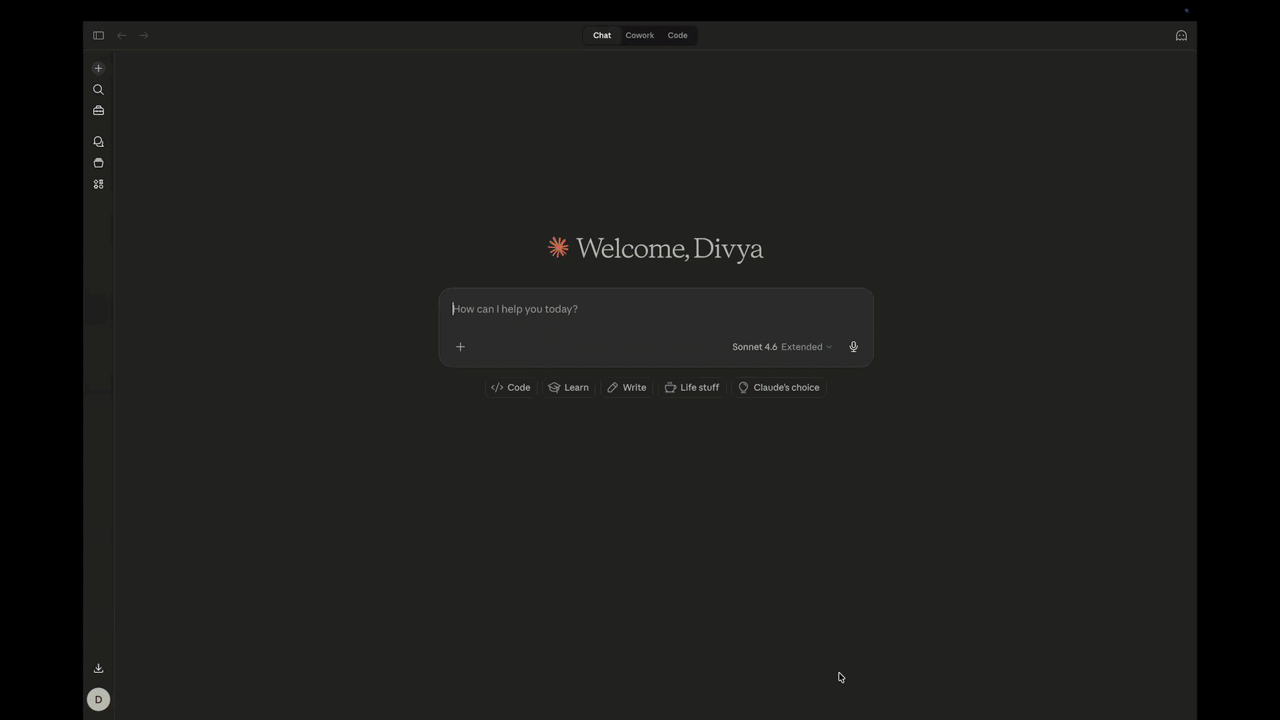Add attachment with the composer plus icon
1280x720 pixels.
tap(460, 347)
